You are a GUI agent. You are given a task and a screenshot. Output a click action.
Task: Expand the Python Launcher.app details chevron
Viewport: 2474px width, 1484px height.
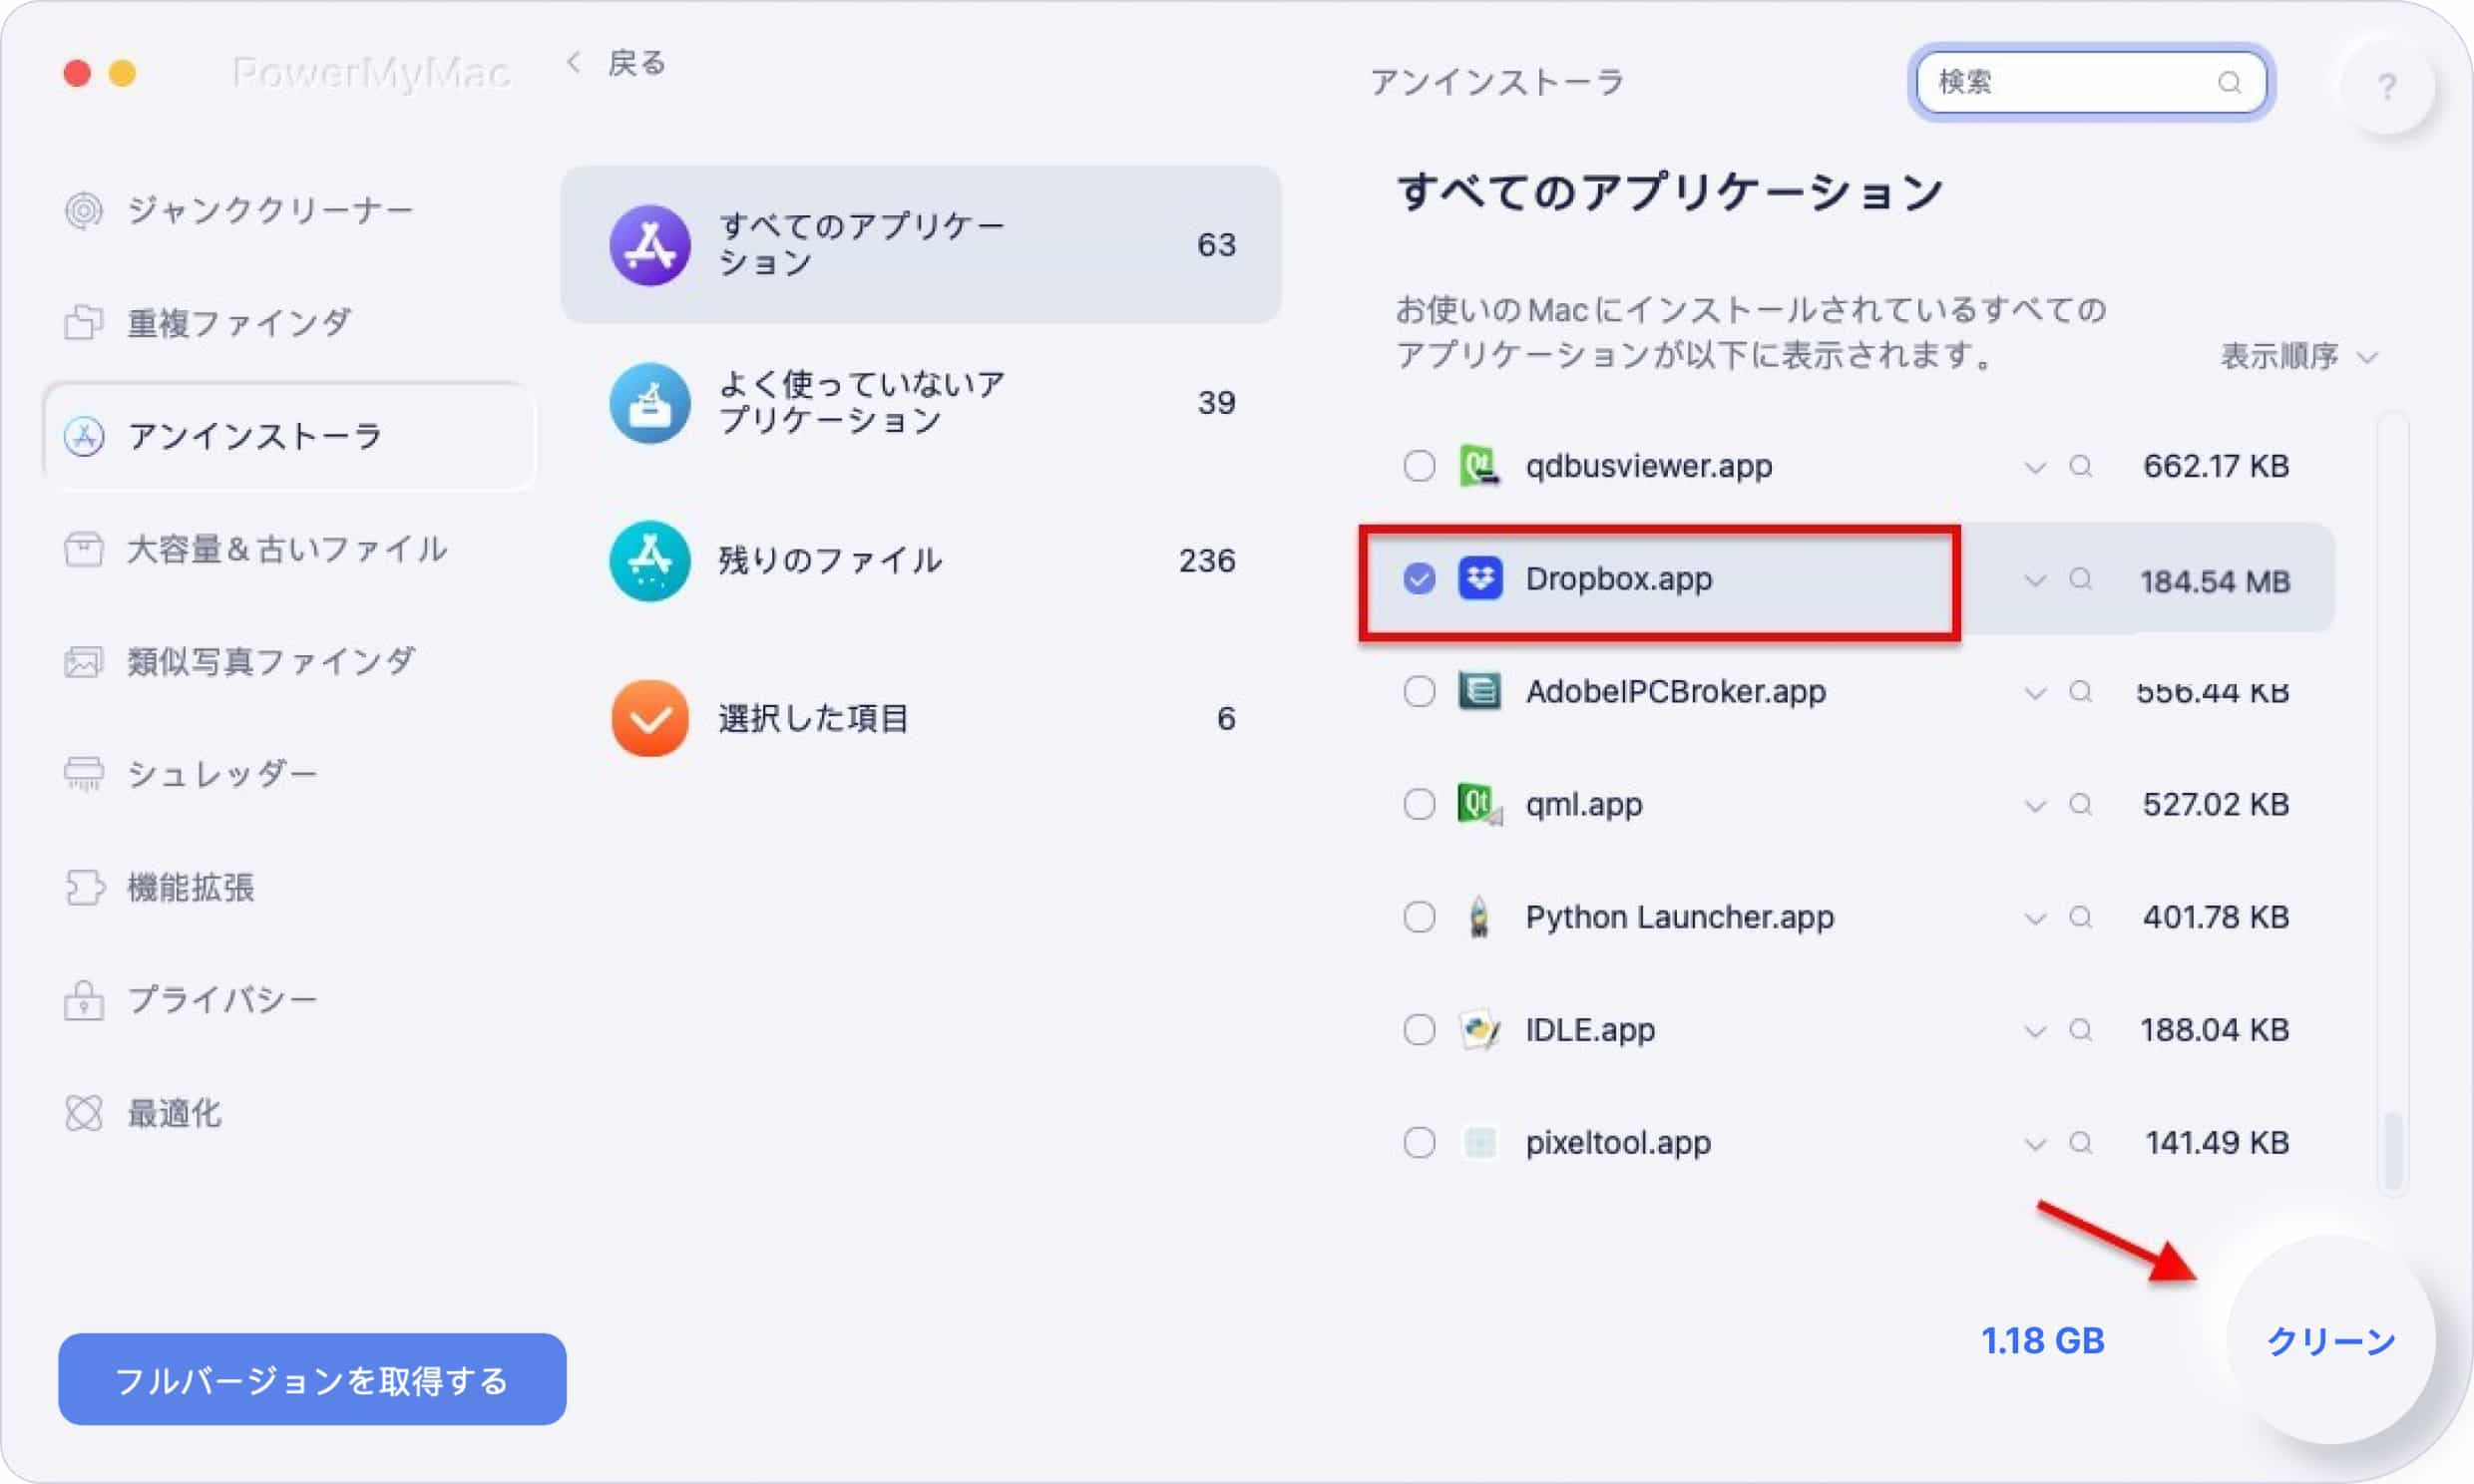coord(2034,919)
